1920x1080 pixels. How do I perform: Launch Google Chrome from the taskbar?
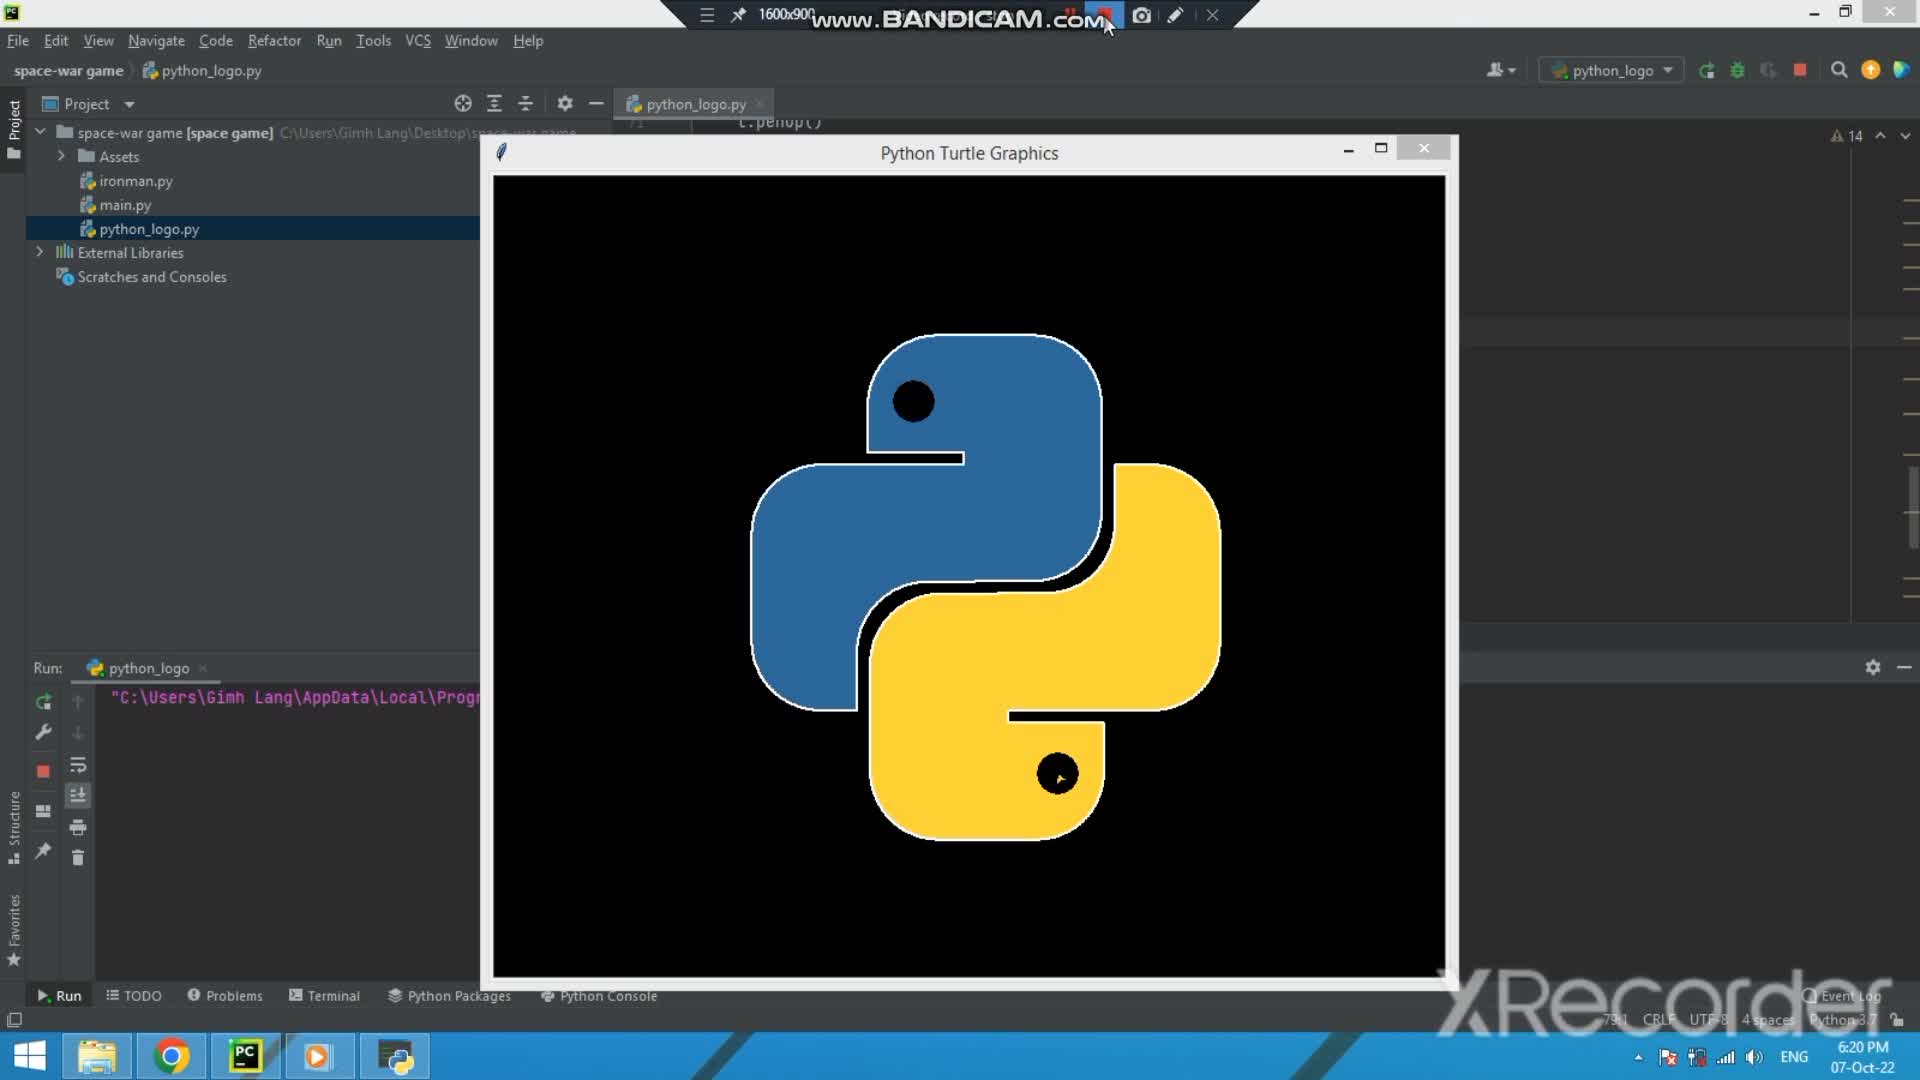[171, 1057]
